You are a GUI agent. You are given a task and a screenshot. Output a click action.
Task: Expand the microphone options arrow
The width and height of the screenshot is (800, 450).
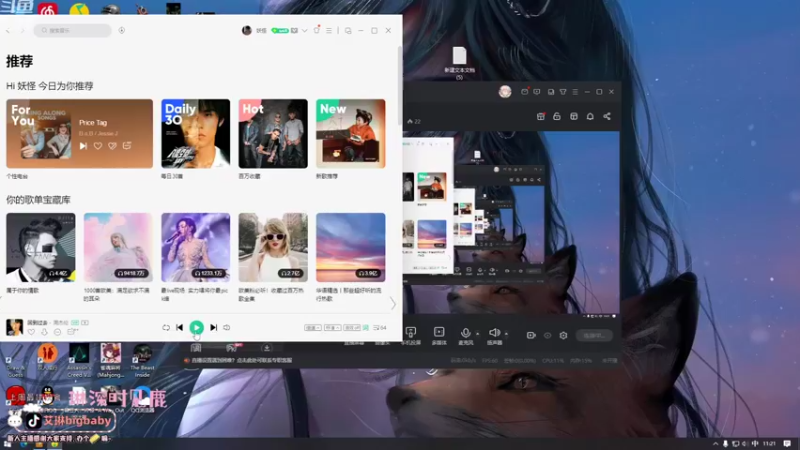tap(478, 334)
